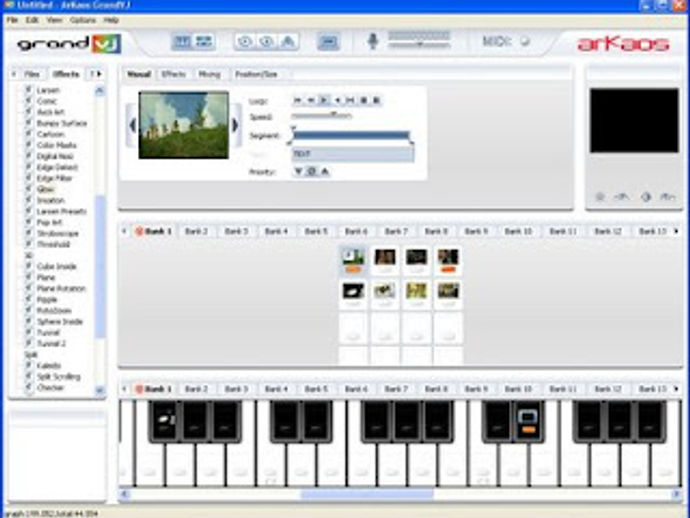This screenshot has width=690, height=518.
Task: Select Bank 10 in the visuals bank row
Action: coord(518,231)
